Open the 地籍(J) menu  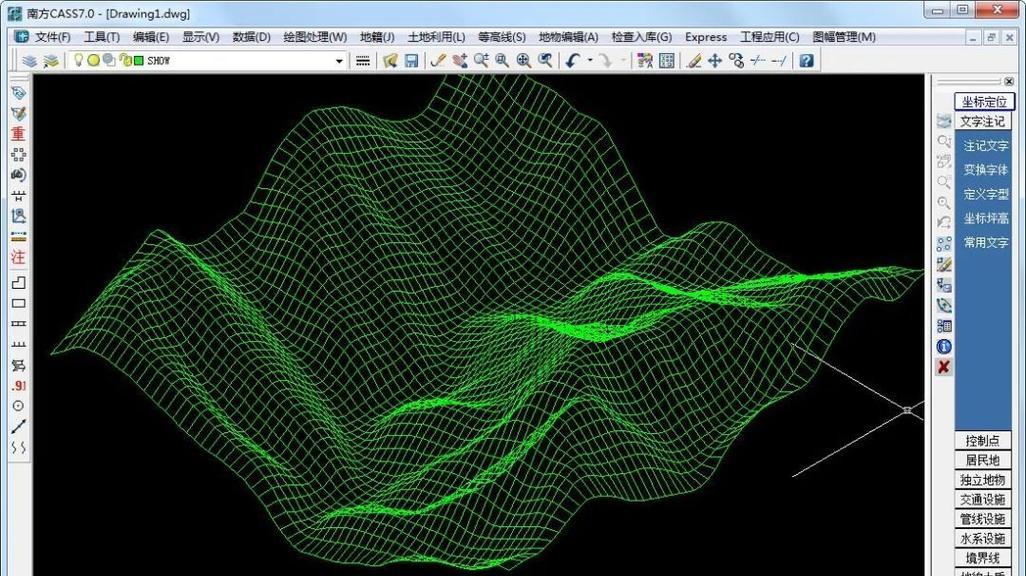(377, 37)
